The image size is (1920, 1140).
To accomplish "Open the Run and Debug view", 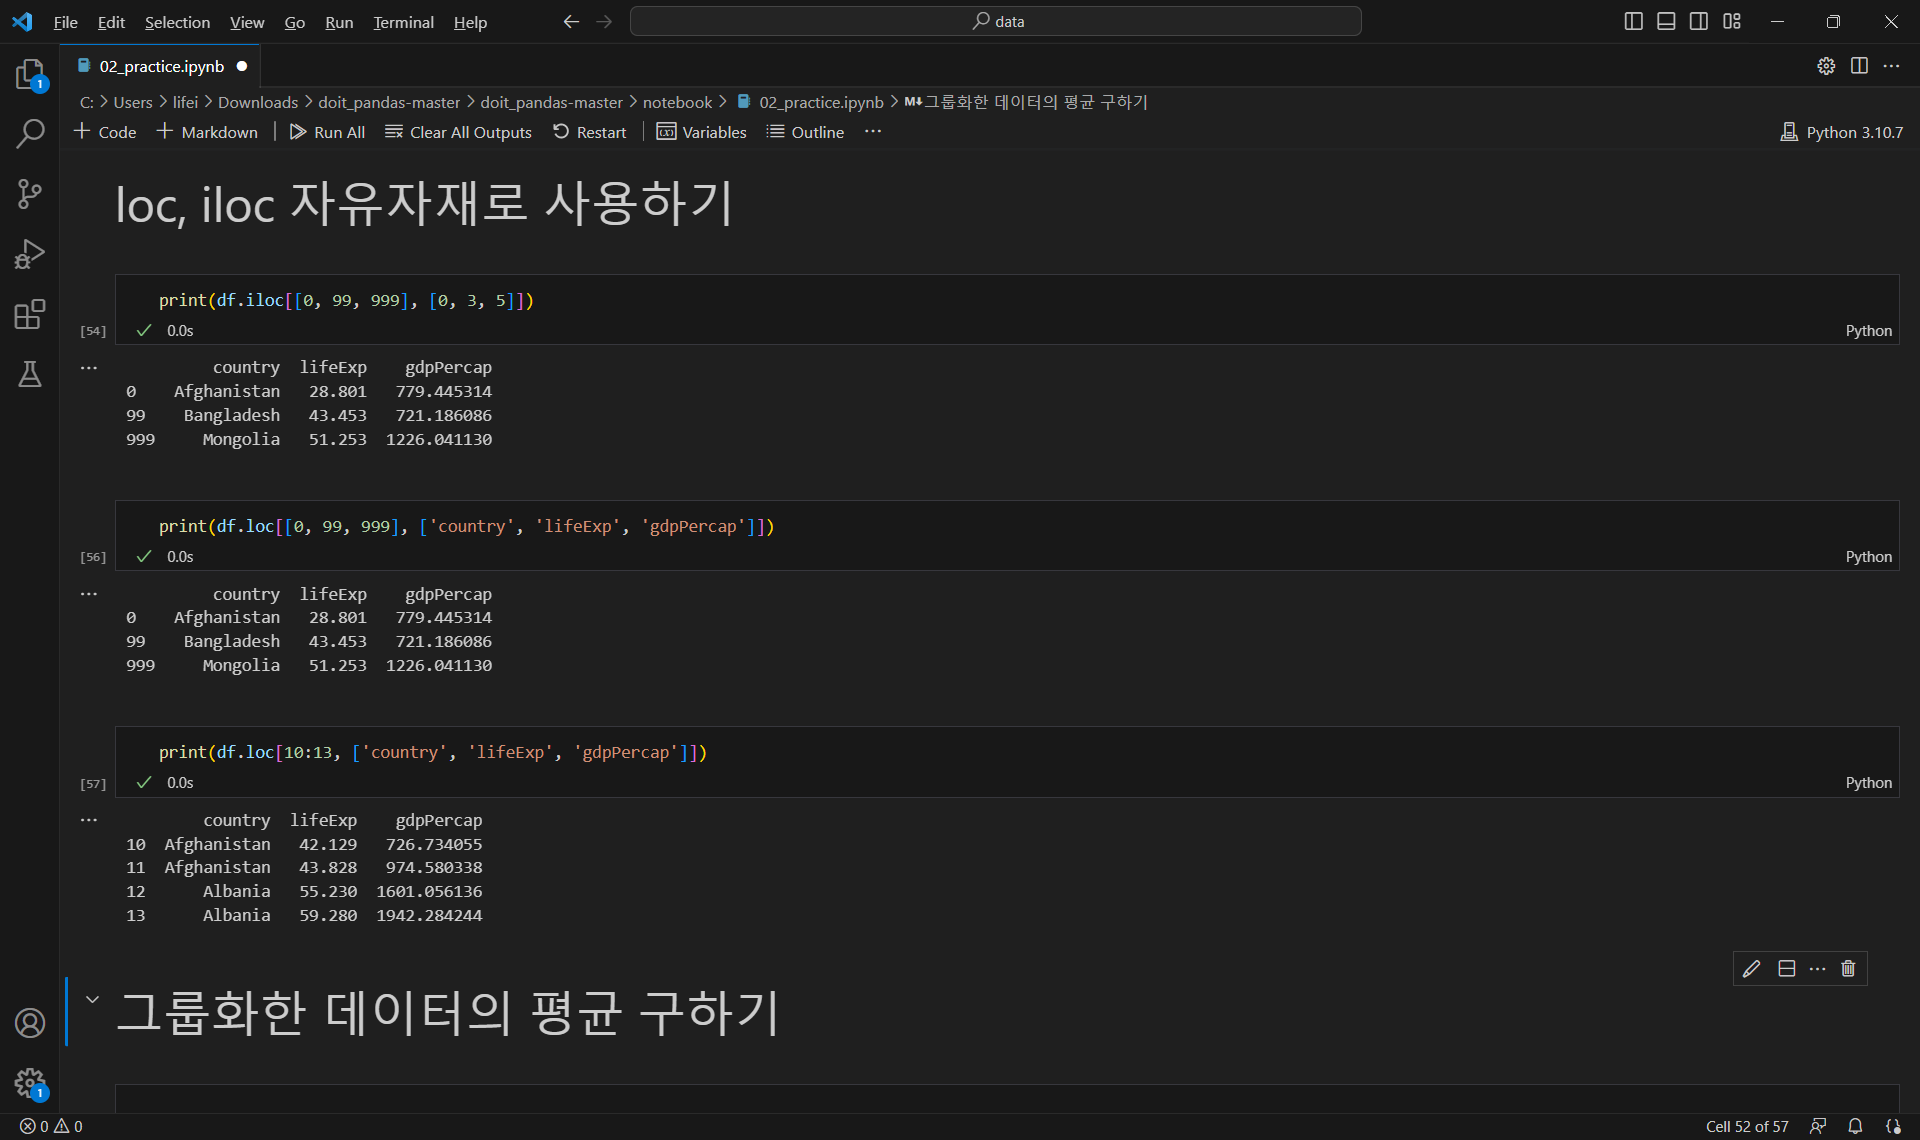I will pyautogui.click(x=30, y=254).
